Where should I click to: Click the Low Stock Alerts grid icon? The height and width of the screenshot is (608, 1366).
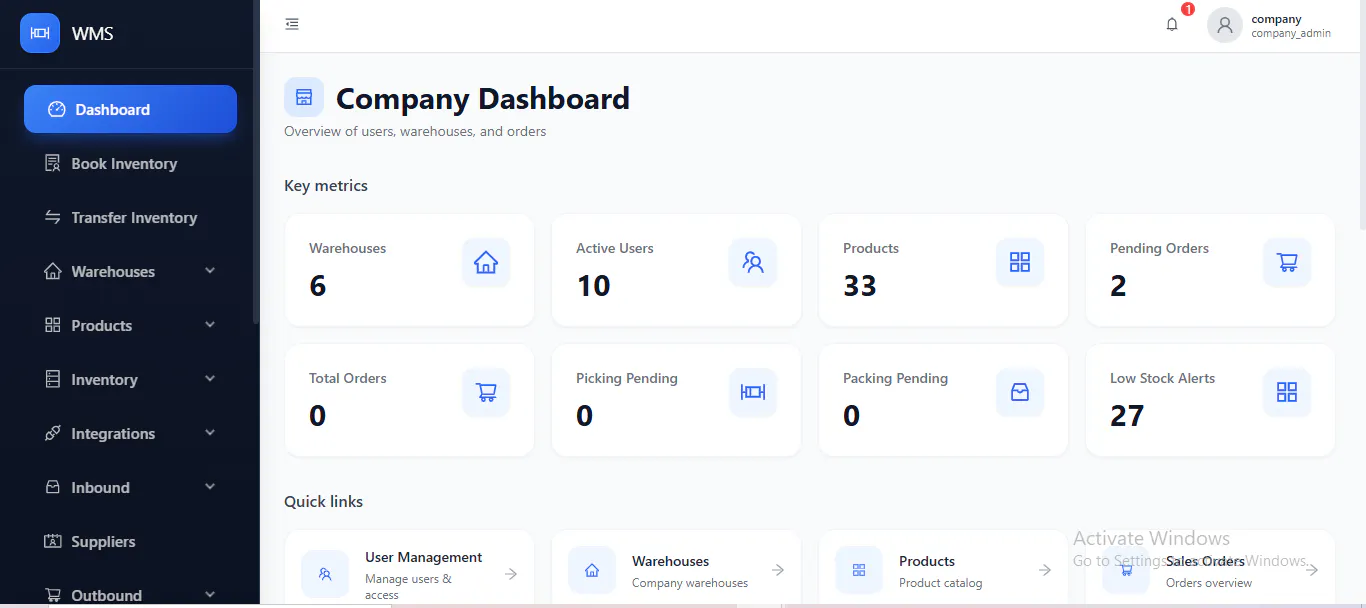[1287, 393]
